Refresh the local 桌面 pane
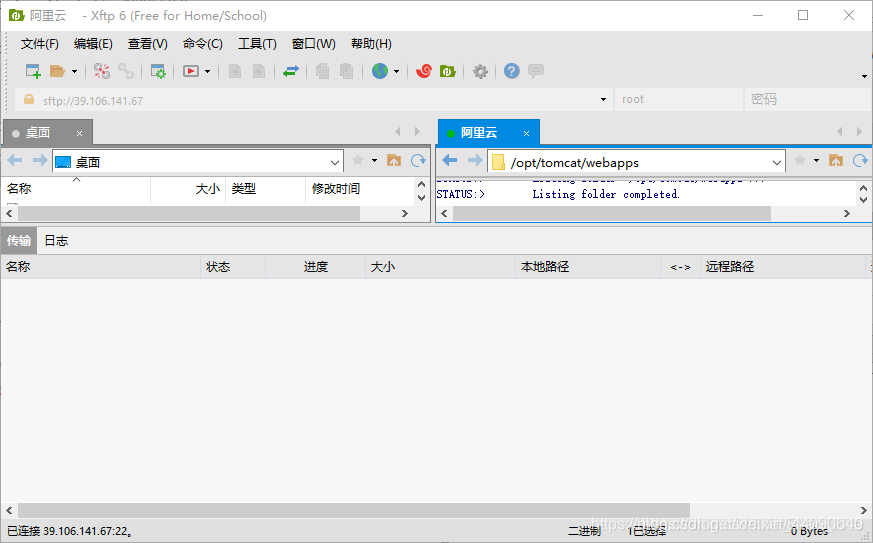Viewport: 873px width, 543px height. (418, 160)
